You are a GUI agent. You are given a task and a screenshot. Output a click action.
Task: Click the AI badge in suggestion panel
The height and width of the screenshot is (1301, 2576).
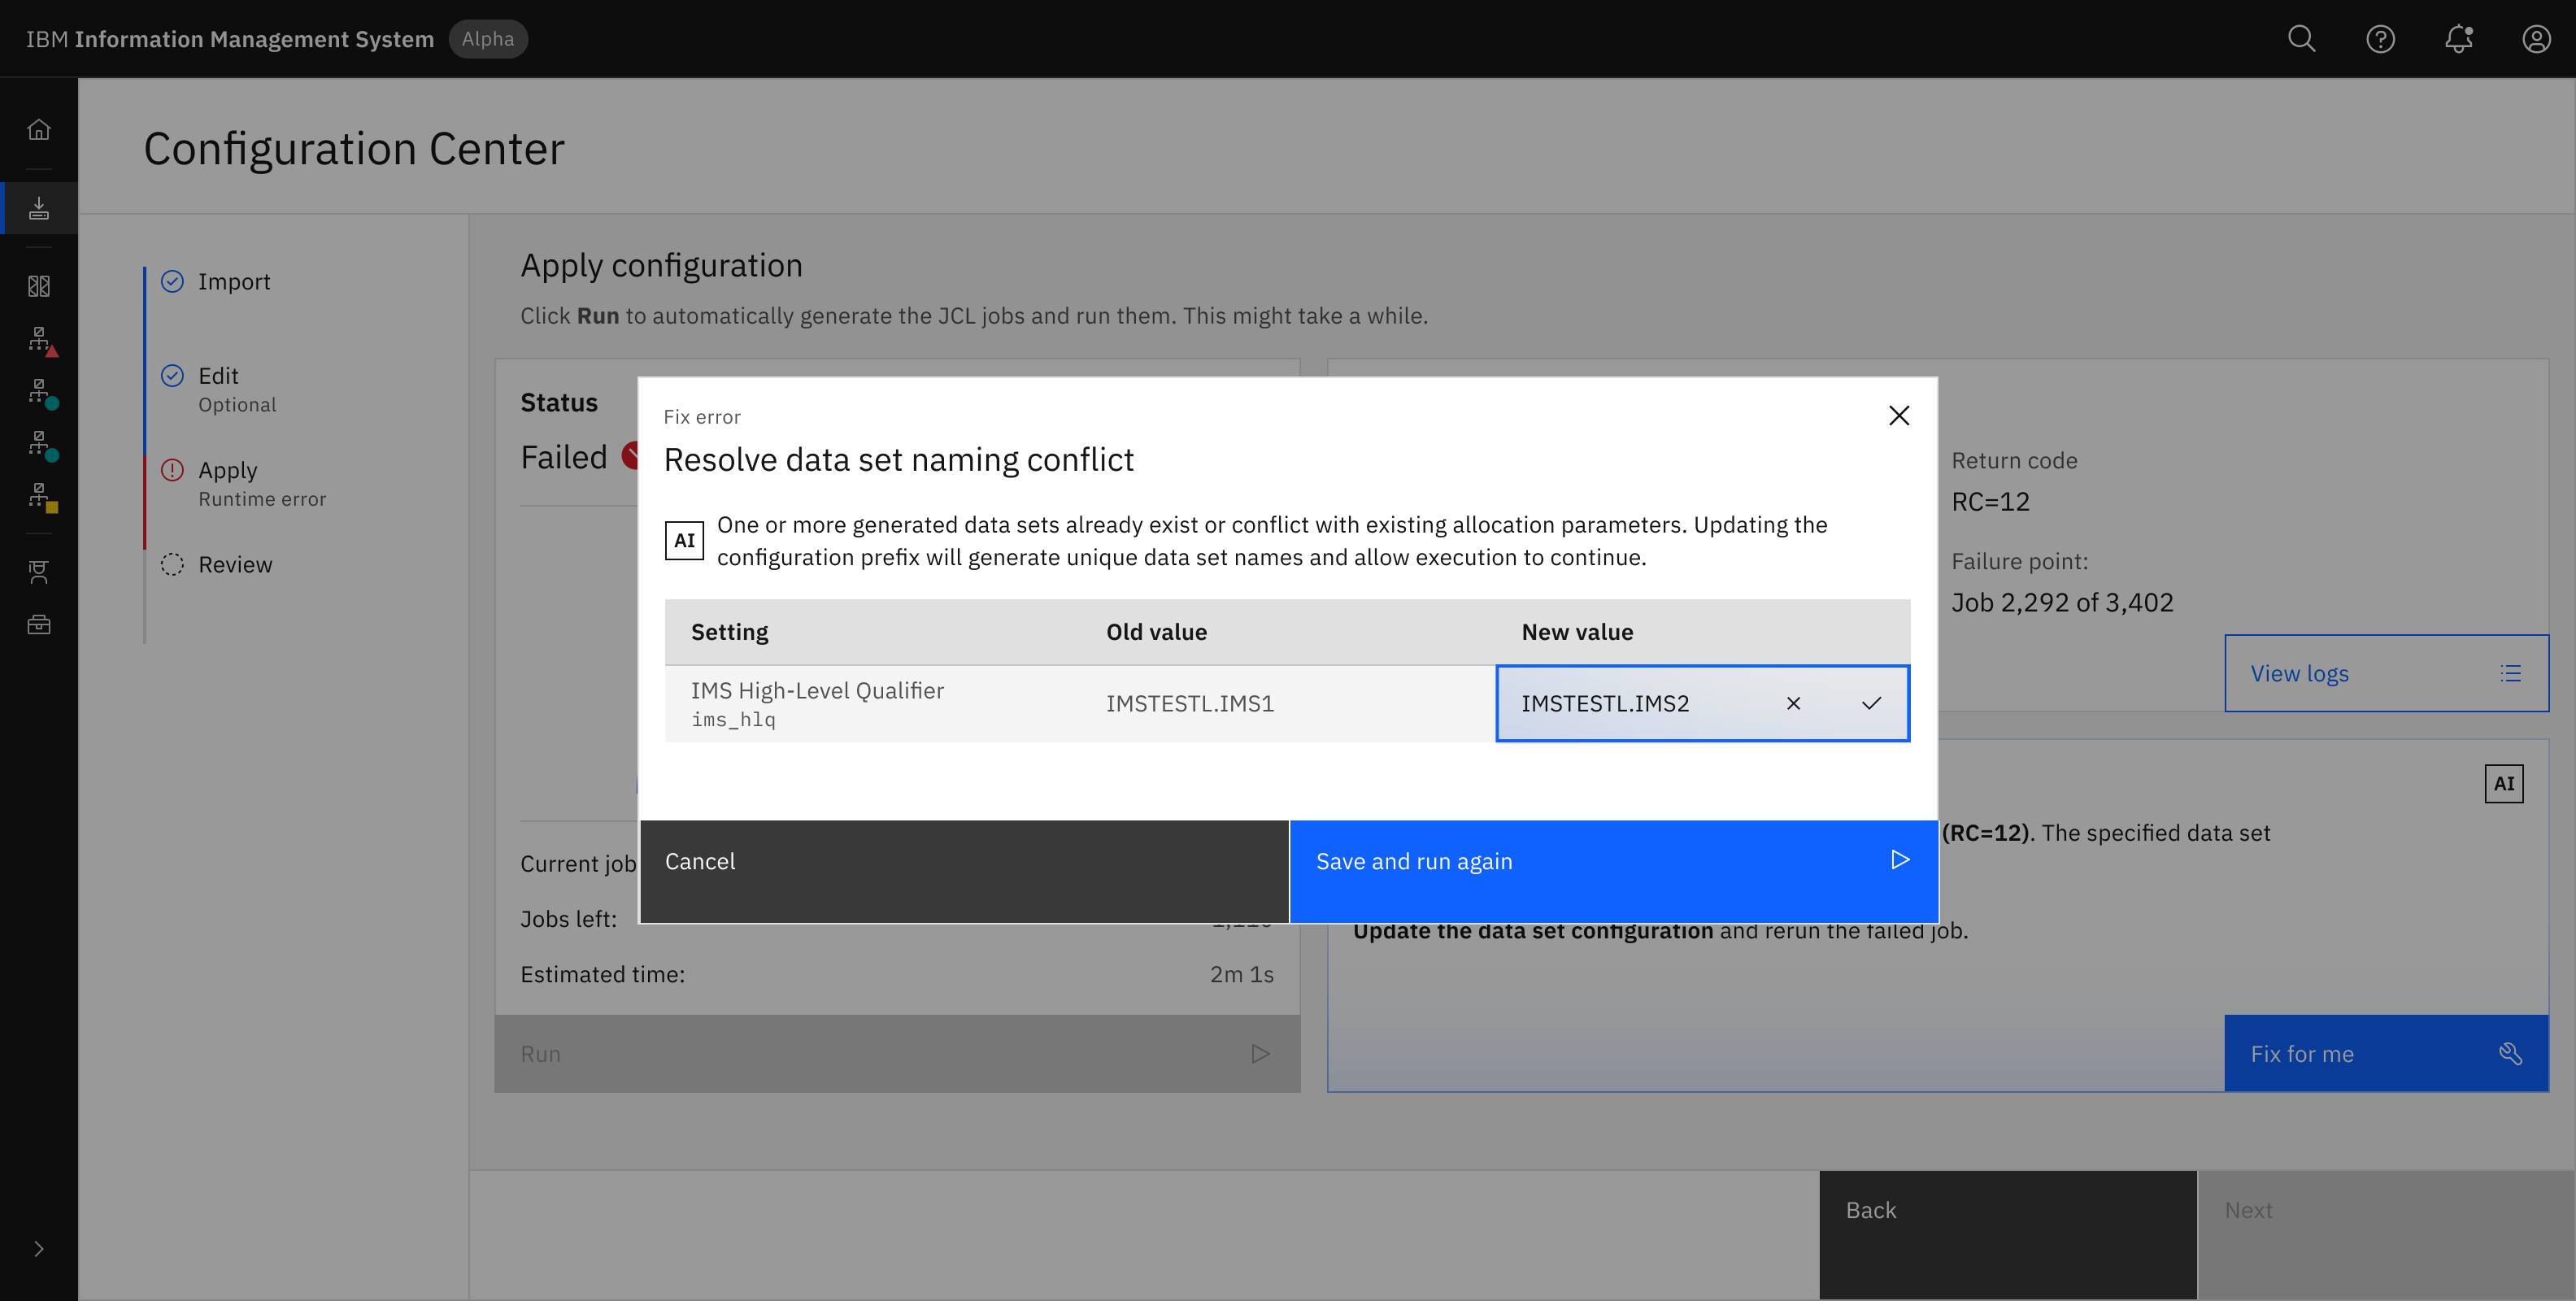tap(2503, 784)
